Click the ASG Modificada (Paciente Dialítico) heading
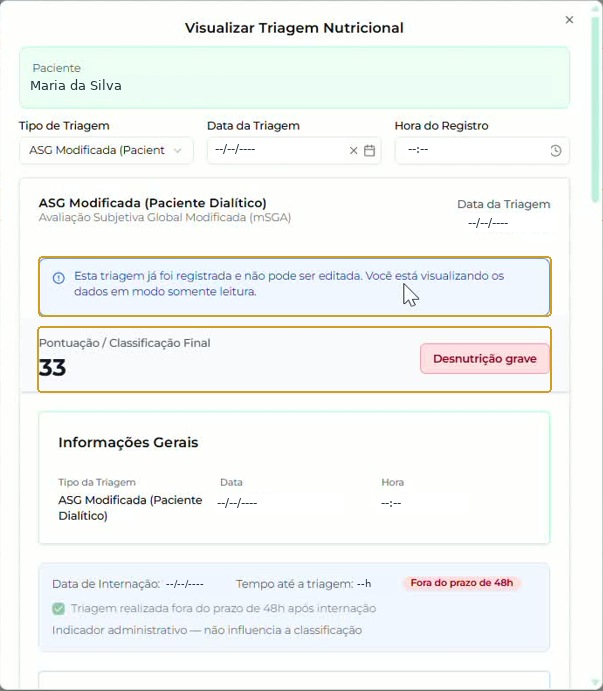603x691 pixels. [153, 203]
